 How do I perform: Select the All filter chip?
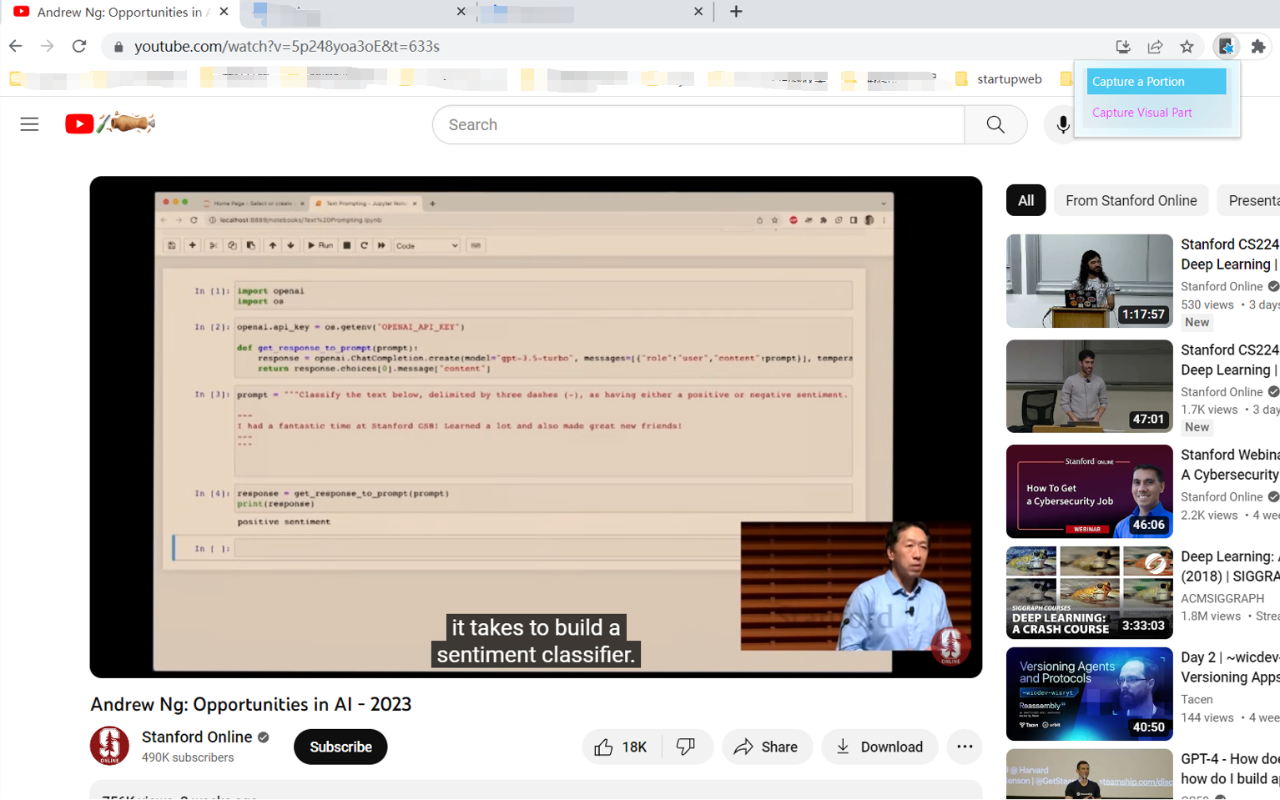point(1026,200)
